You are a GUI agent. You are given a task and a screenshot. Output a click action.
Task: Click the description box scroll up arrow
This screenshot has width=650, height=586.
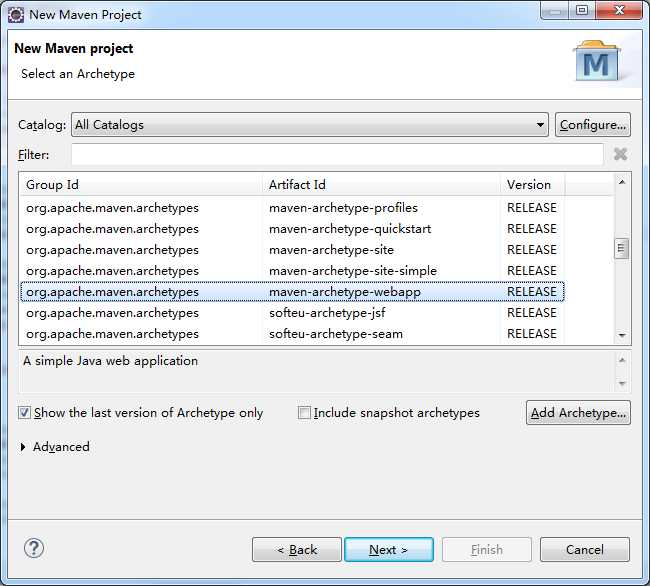click(622, 360)
